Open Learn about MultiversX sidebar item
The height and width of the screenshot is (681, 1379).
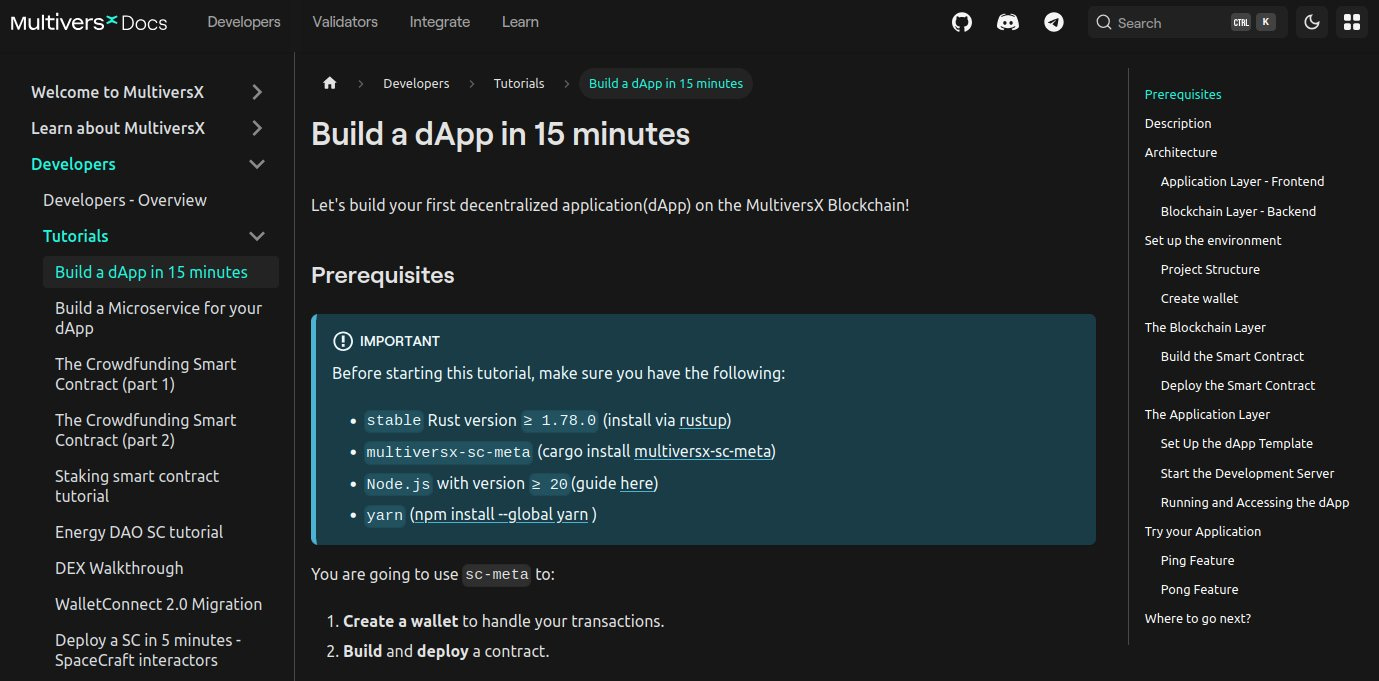click(118, 128)
